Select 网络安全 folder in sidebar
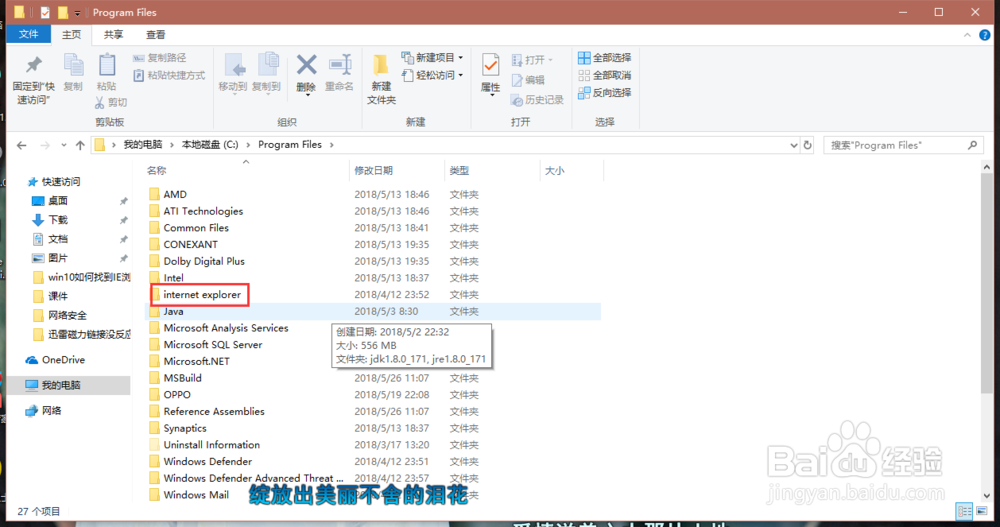Viewport: 1000px width, 527px height. pyautogui.click(x=59, y=315)
